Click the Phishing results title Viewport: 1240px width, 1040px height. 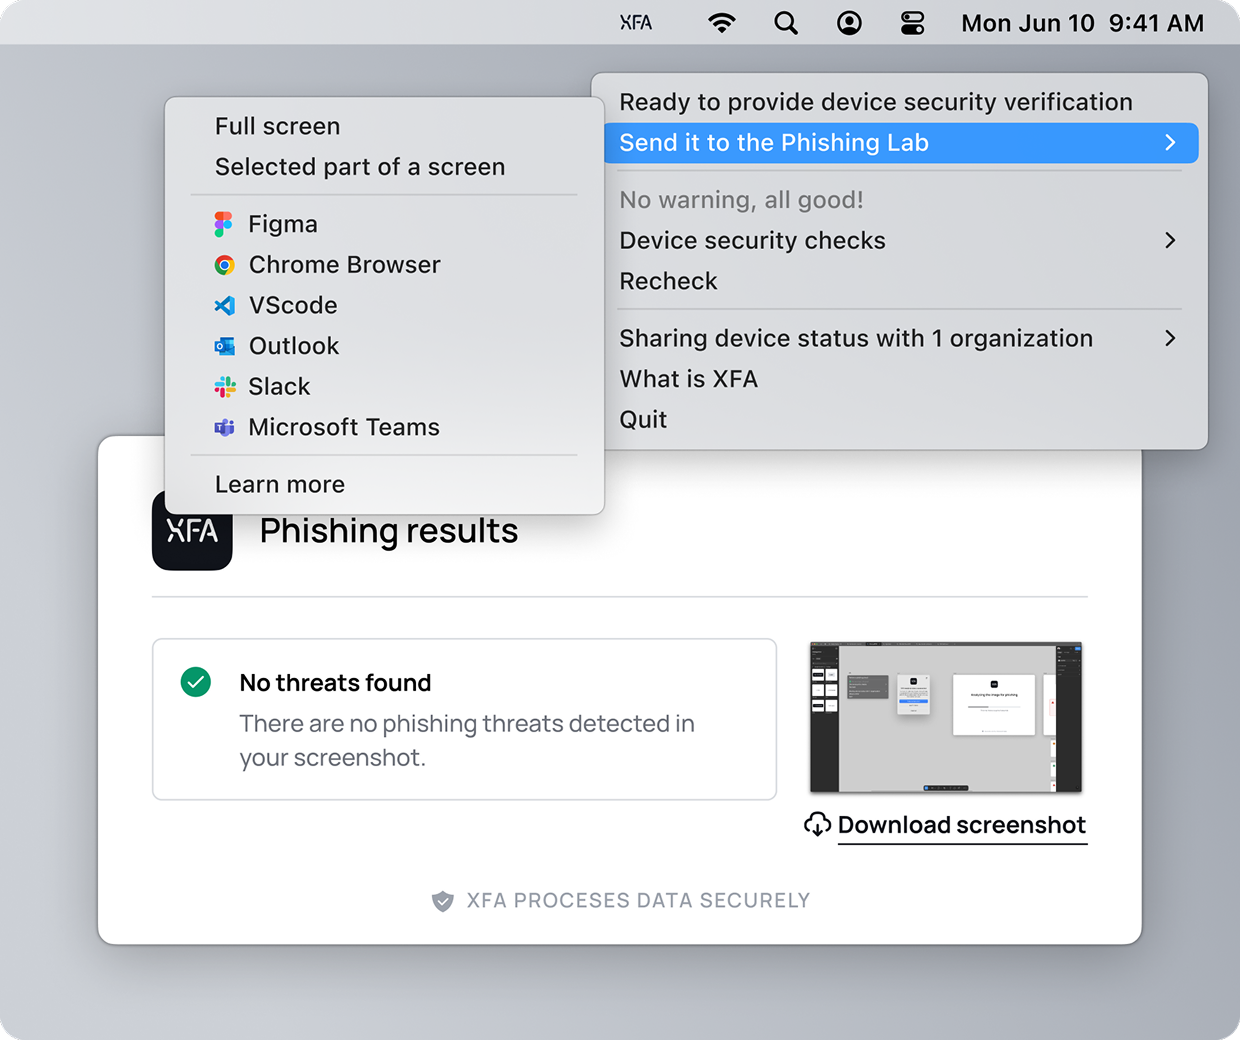(x=389, y=531)
